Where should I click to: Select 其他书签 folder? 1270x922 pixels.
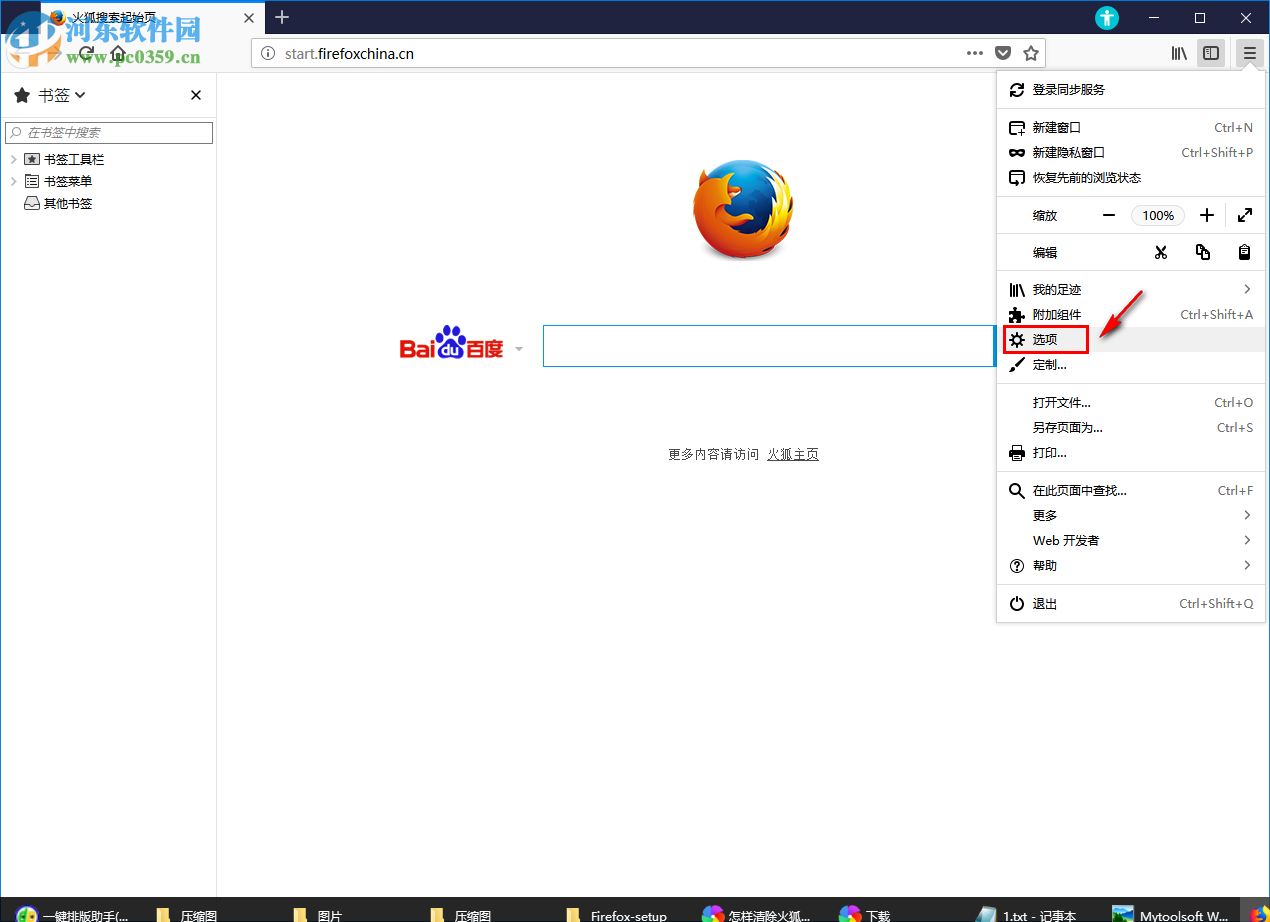click(x=58, y=203)
